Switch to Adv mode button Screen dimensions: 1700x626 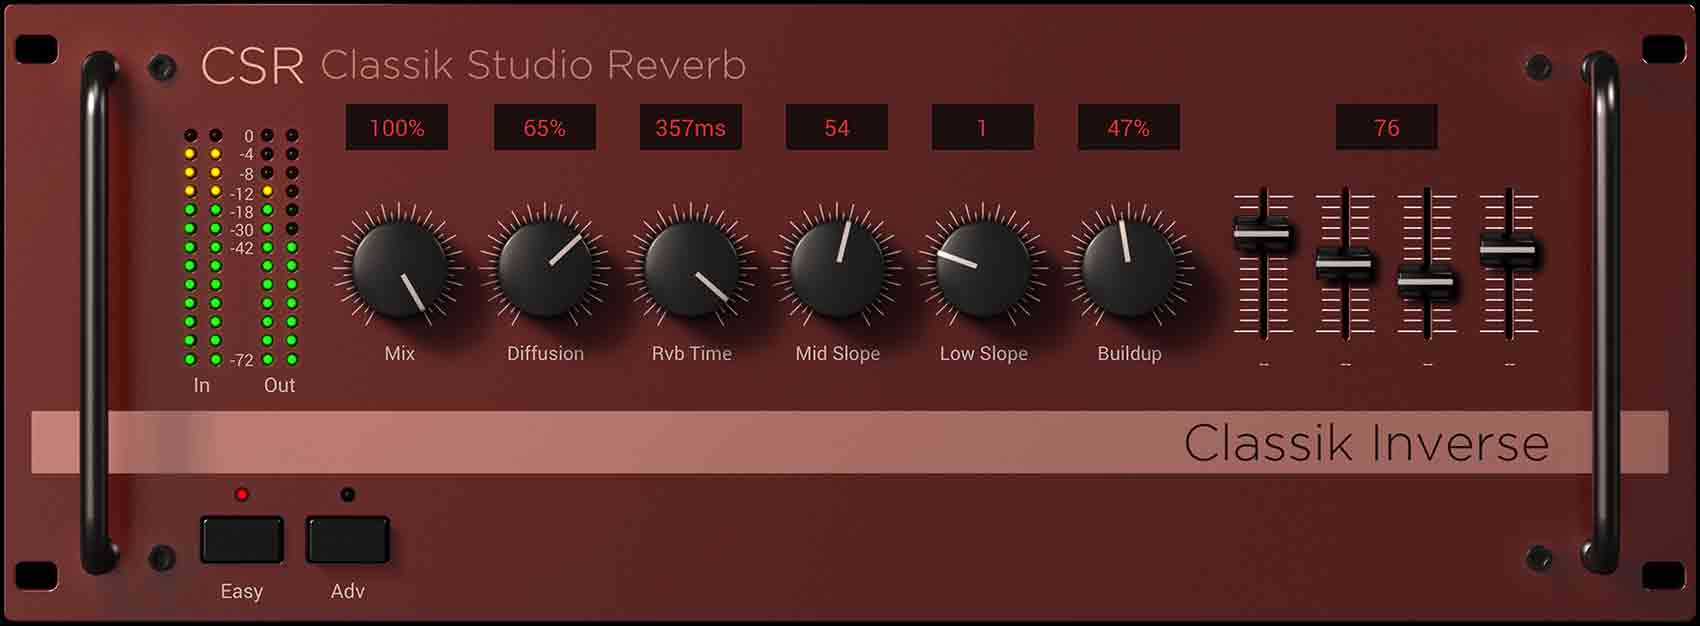(347, 540)
